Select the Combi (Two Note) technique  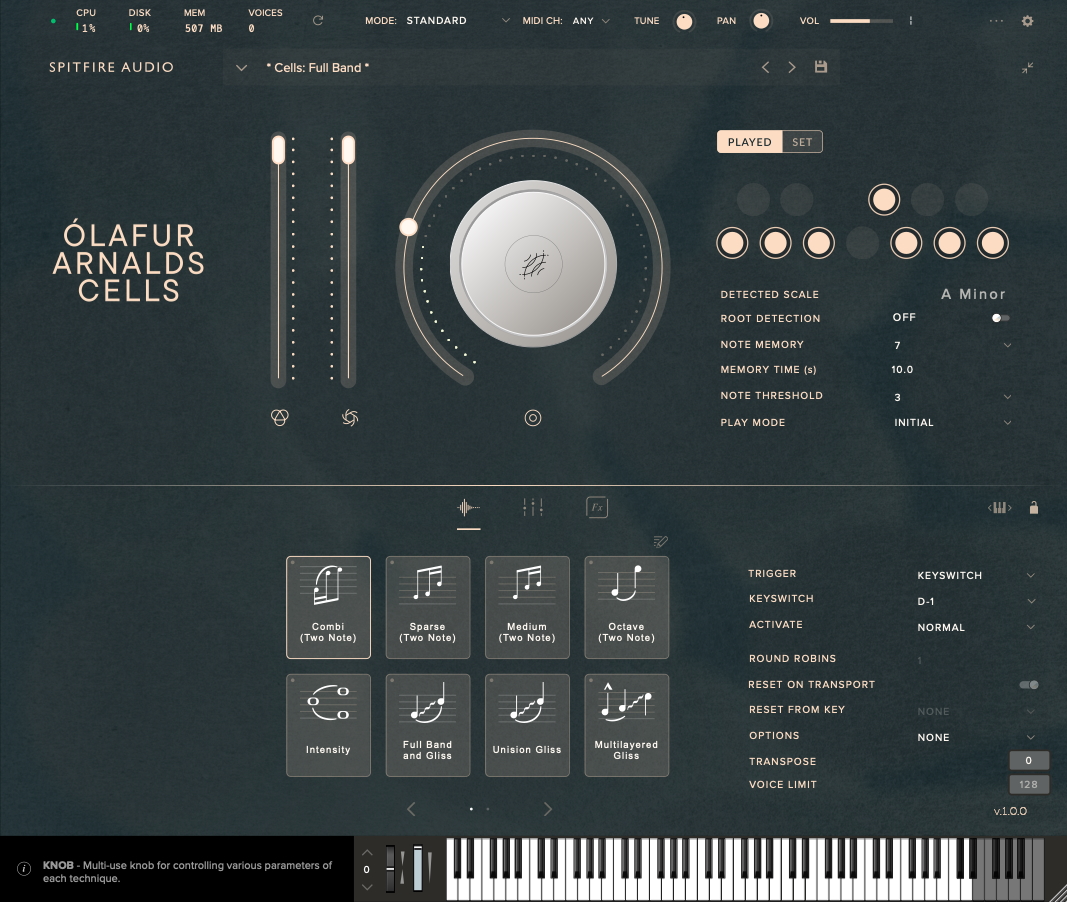[328, 607]
